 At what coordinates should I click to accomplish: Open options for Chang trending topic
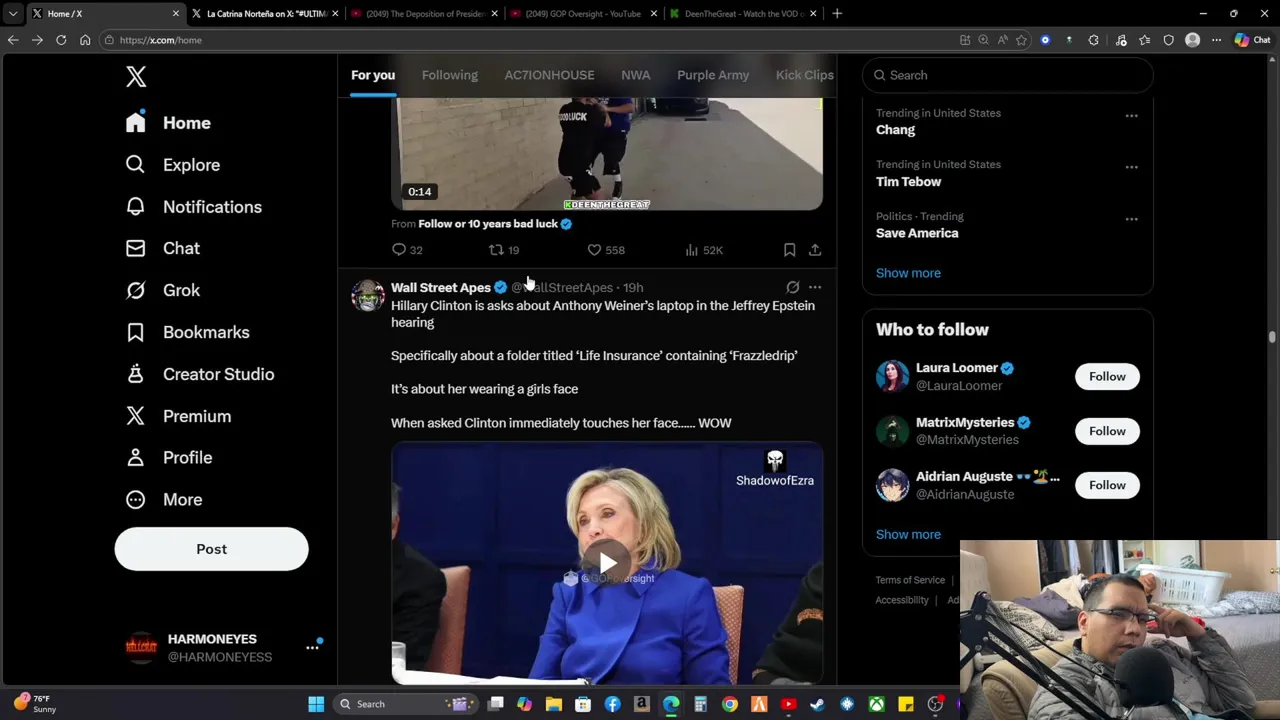point(1131,116)
